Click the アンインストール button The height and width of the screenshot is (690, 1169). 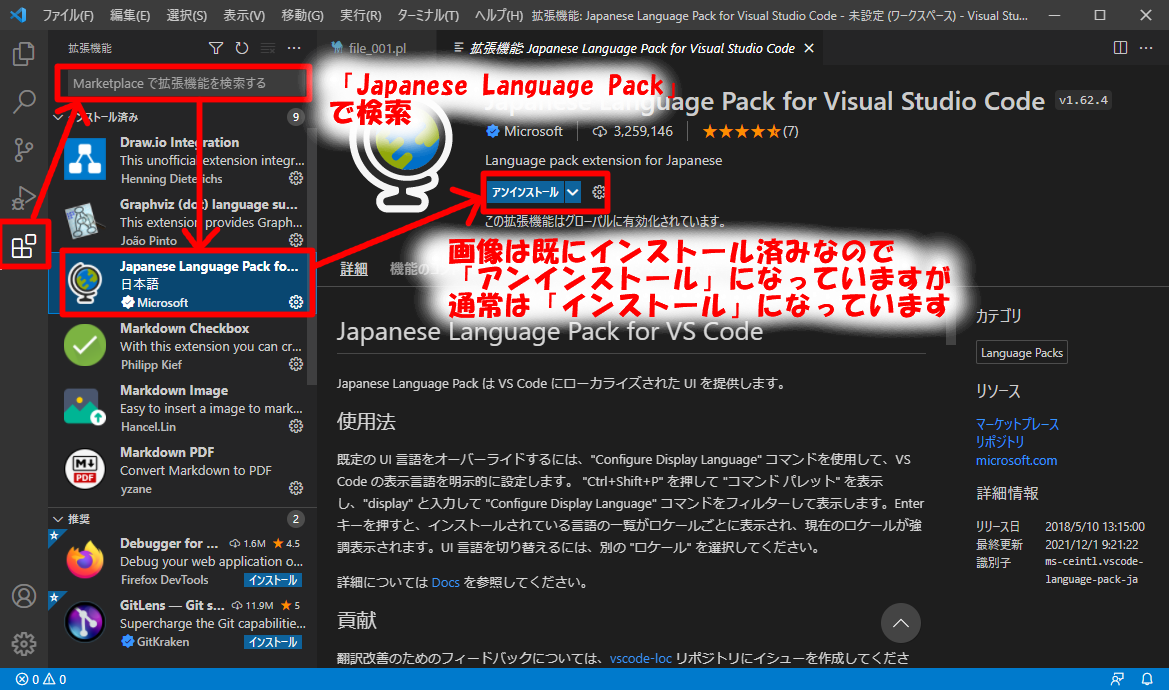(525, 192)
